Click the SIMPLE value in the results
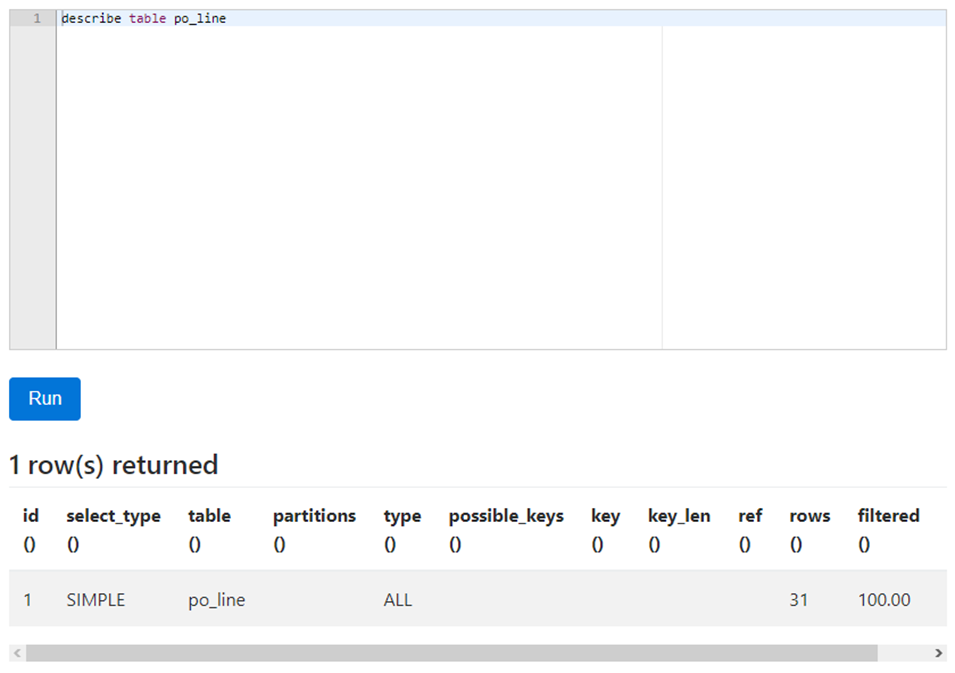955x673 pixels. pyautogui.click(x=95, y=599)
